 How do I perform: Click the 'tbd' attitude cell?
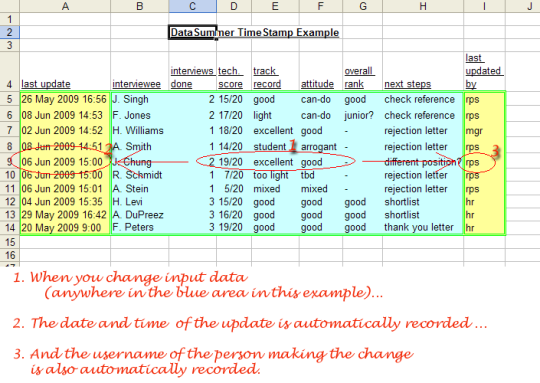tap(321, 175)
